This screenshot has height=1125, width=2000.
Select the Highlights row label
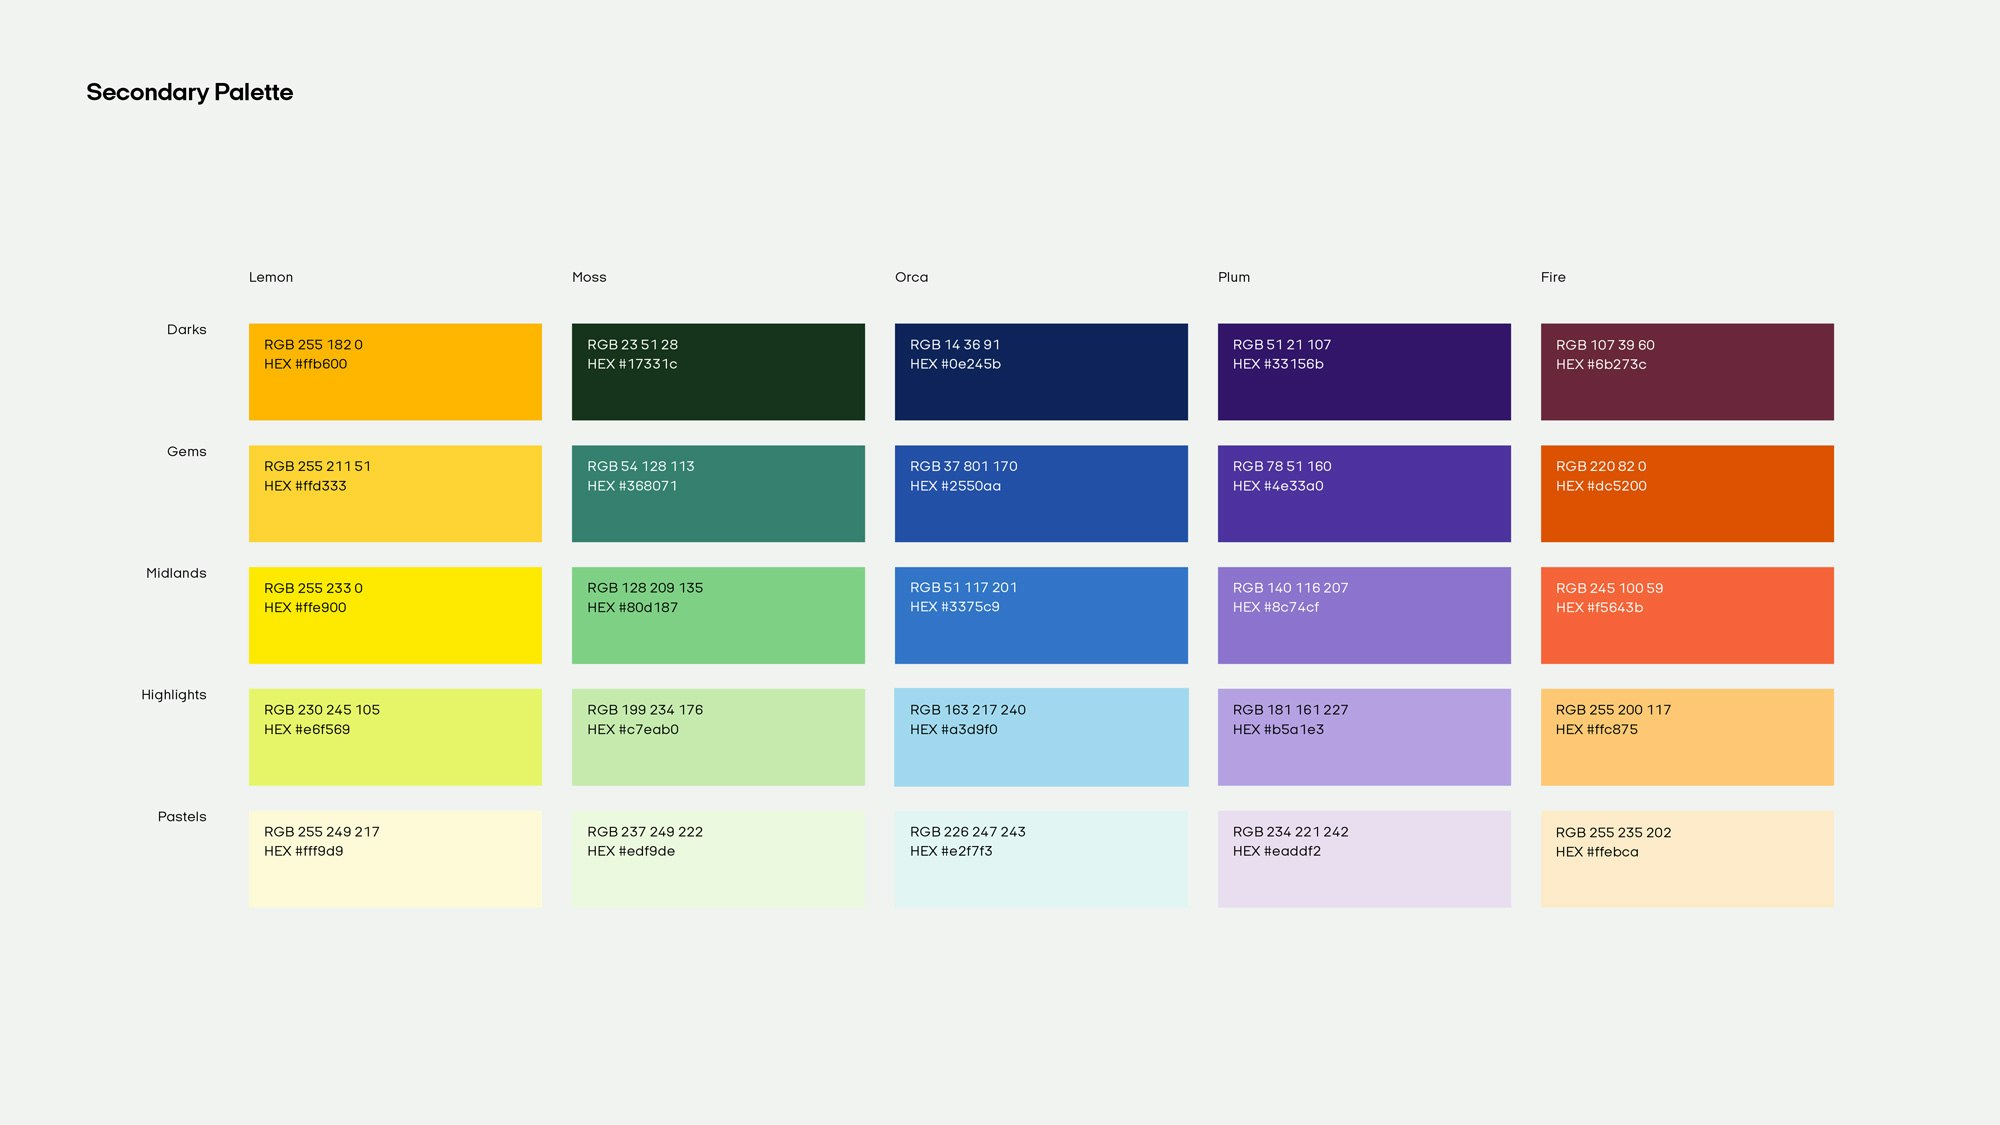tap(174, 694)
